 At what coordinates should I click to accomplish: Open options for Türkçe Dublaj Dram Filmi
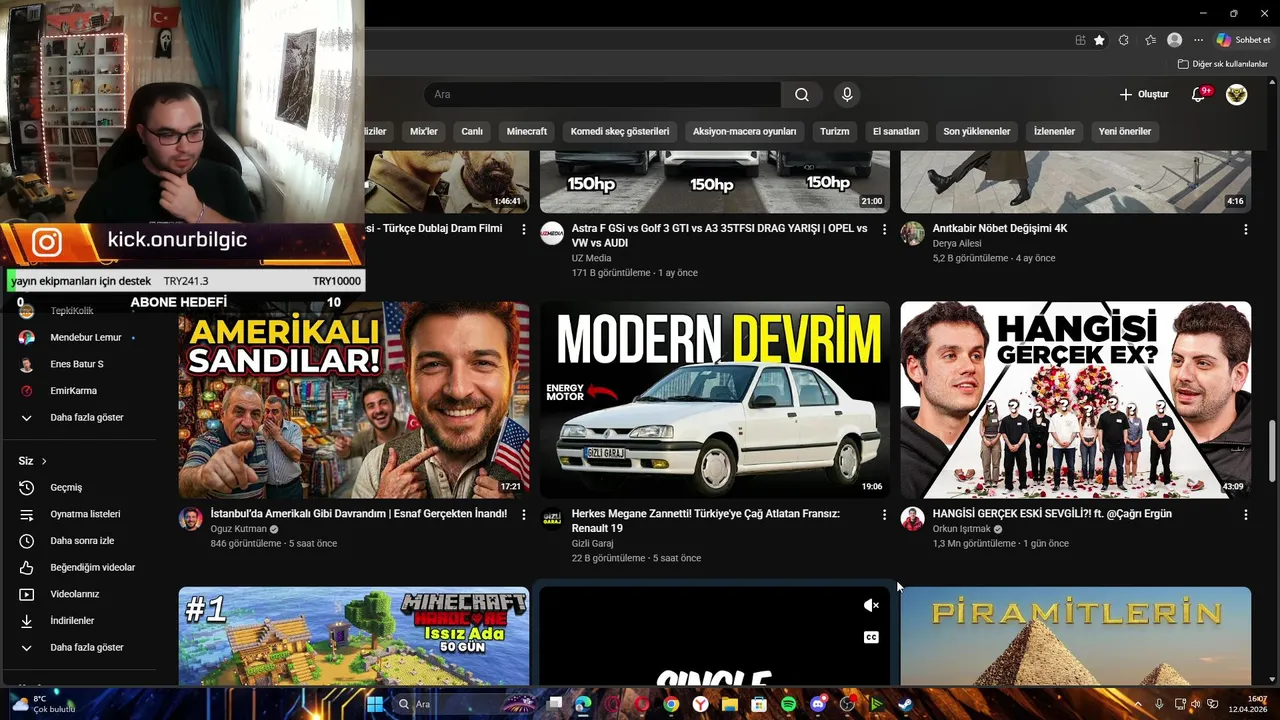pos(524,229)
